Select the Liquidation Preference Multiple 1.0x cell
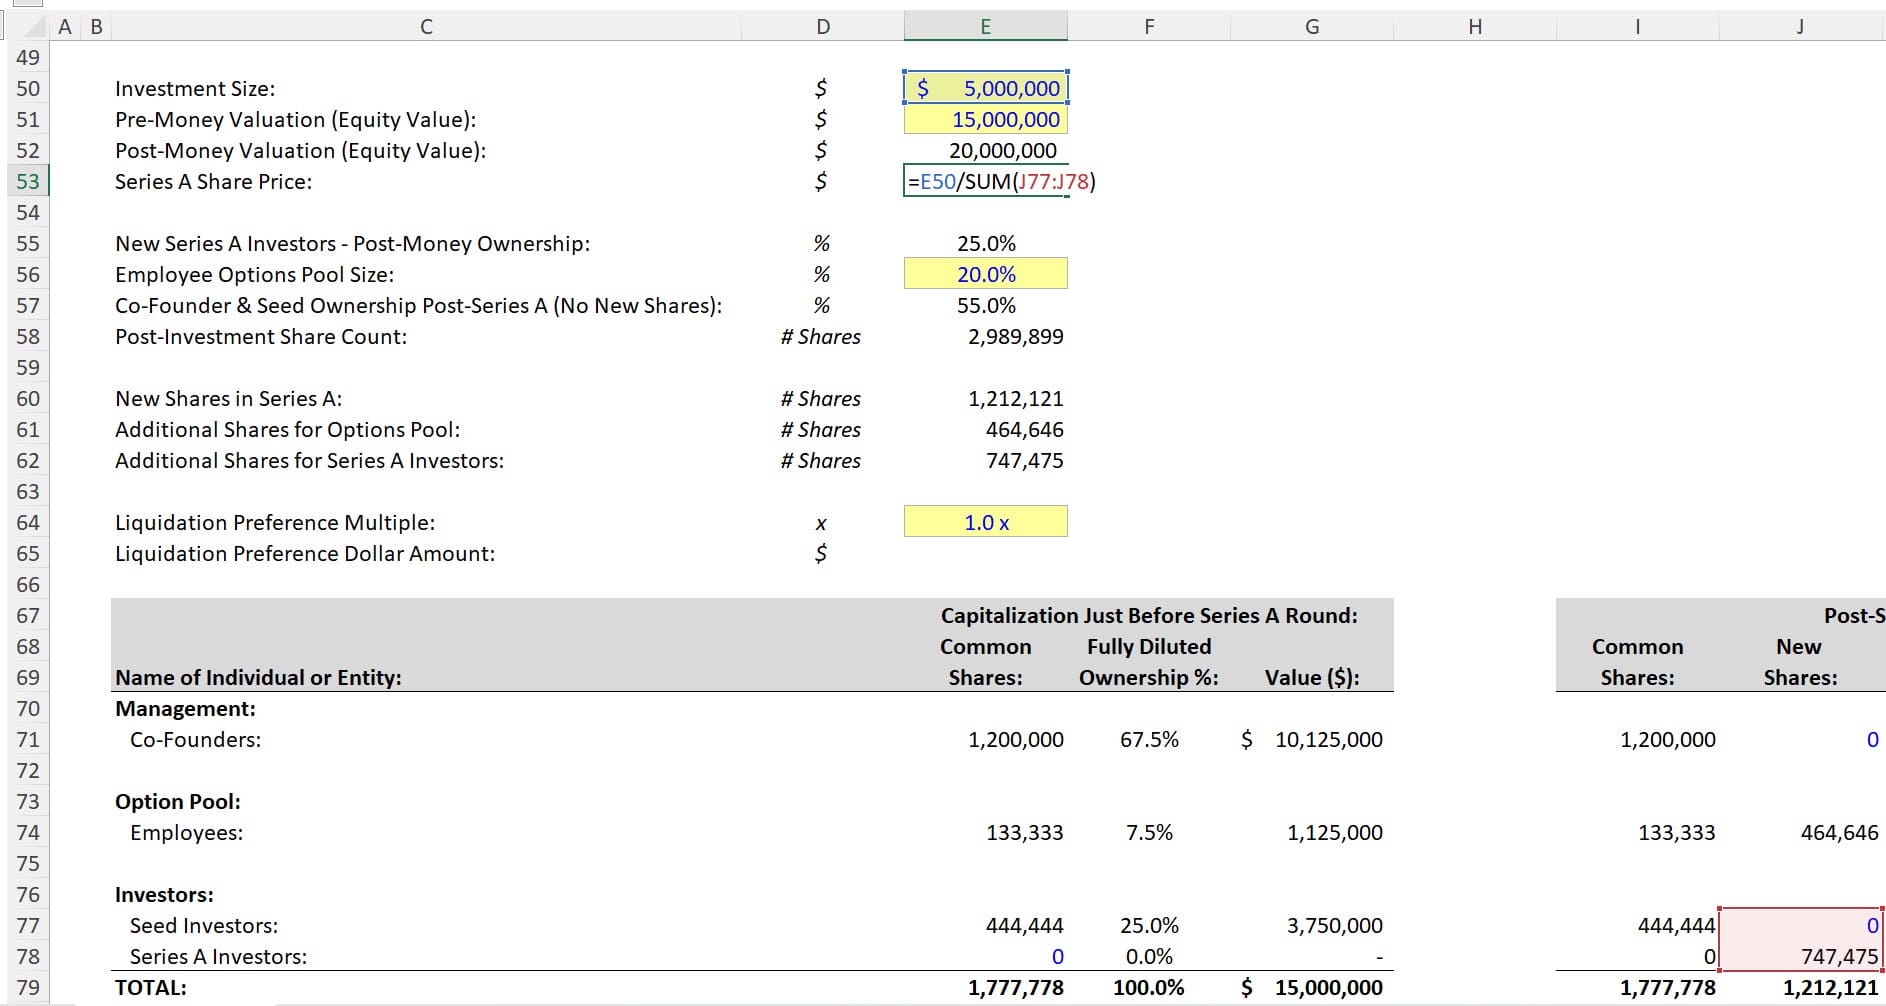Viewport: 1886px width, 1006px height. 985,521
